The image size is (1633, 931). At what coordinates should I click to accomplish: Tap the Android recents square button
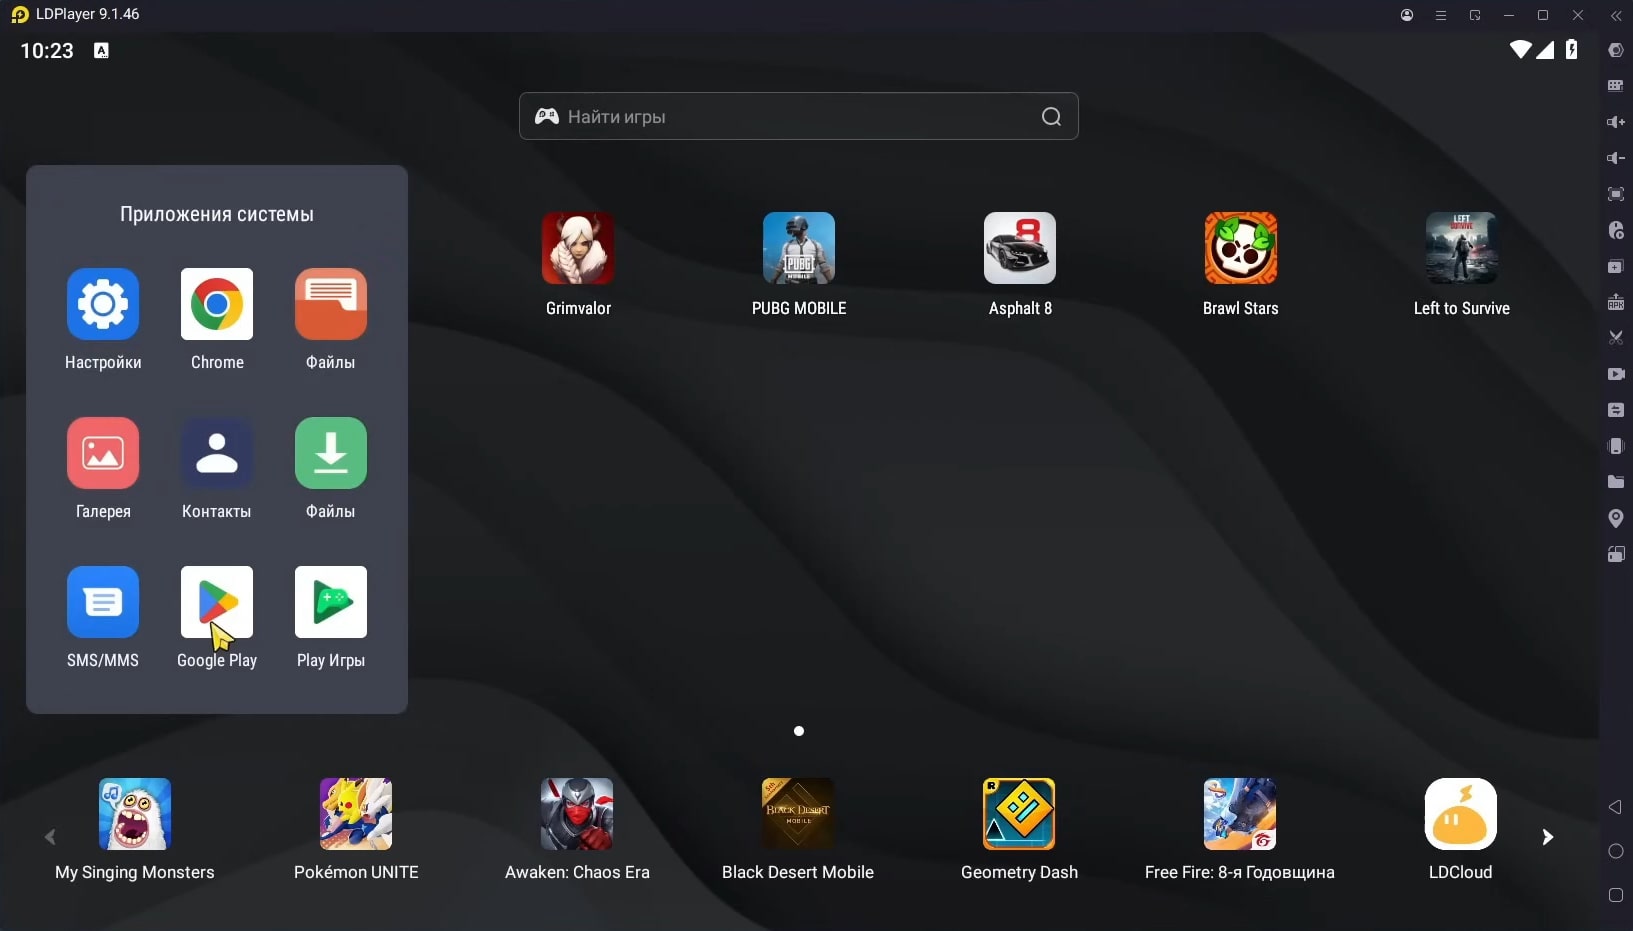pos(1615,895)
